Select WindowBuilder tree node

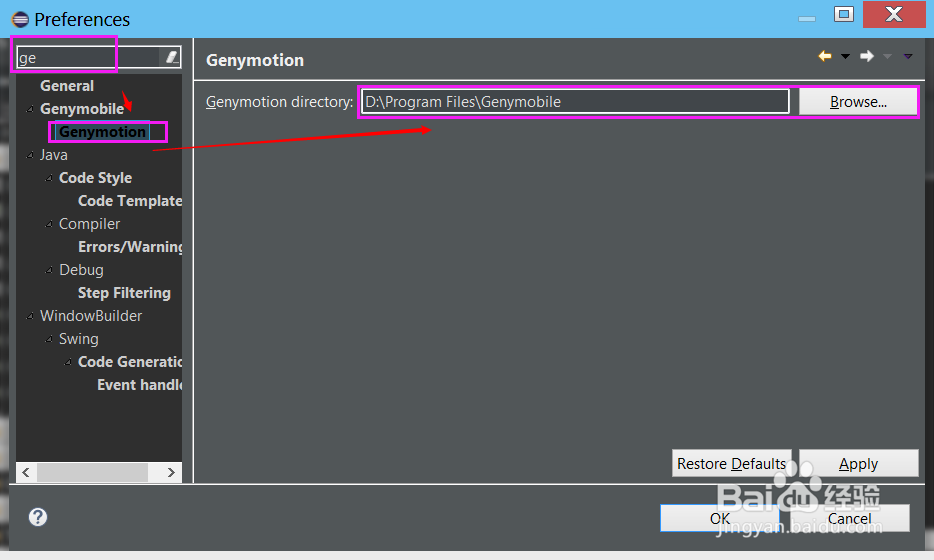point(91,316)
